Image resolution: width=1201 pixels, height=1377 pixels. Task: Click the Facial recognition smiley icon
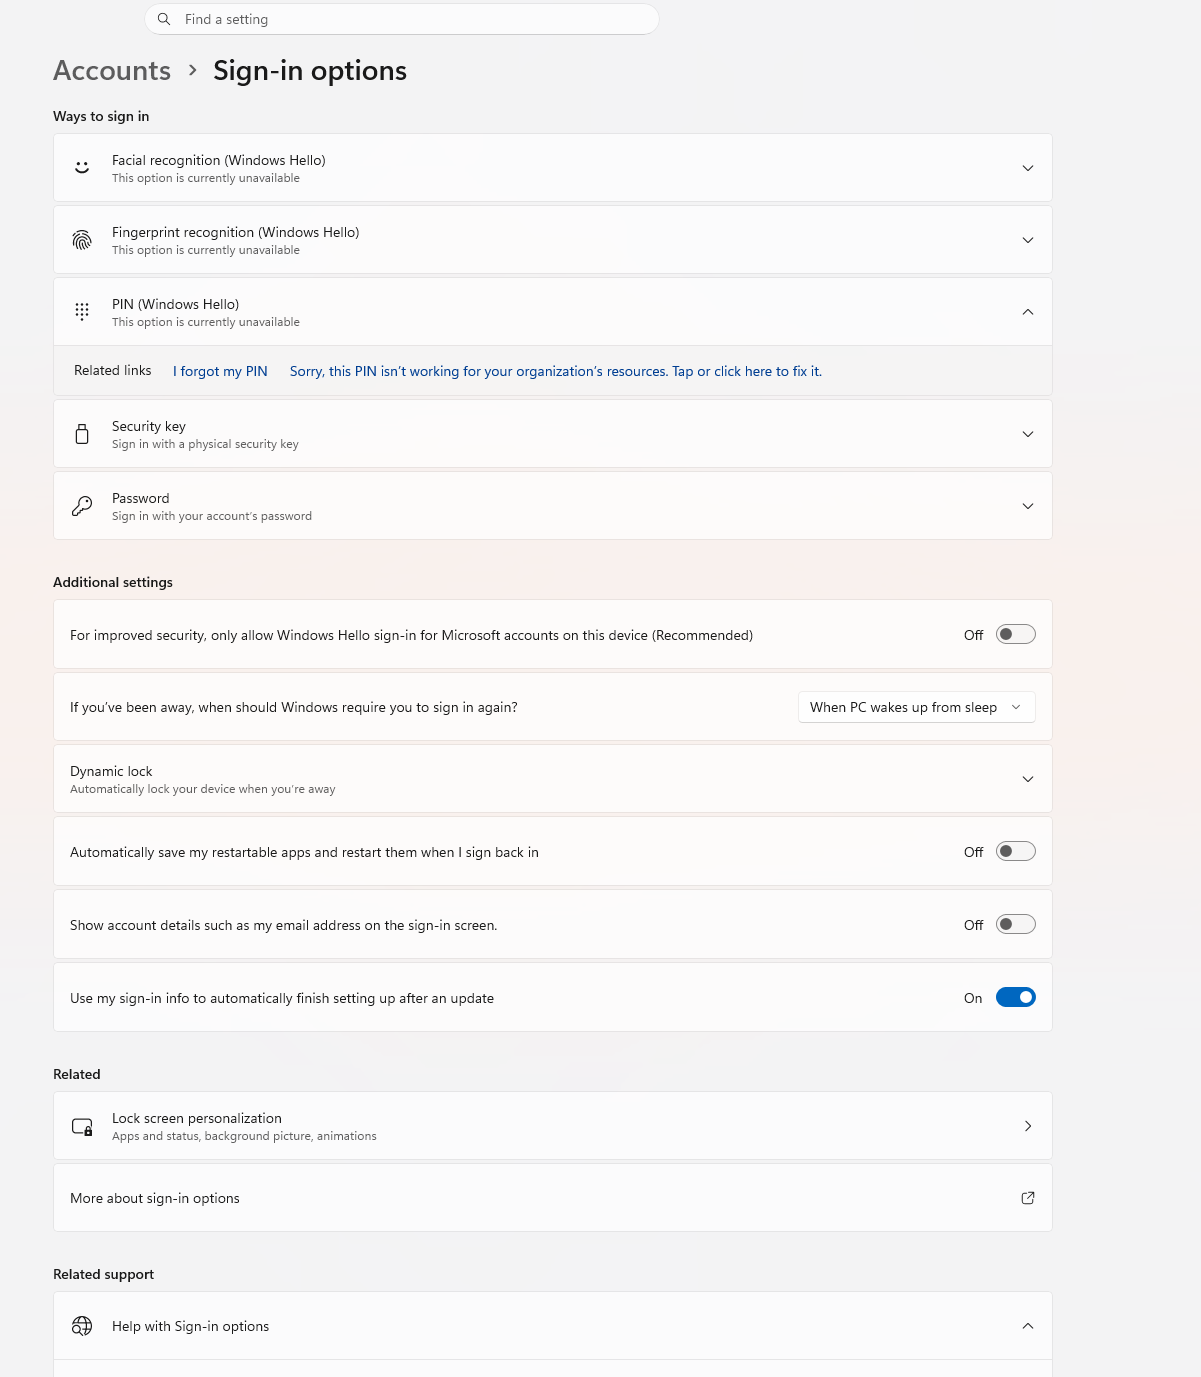tap(82, 168)
